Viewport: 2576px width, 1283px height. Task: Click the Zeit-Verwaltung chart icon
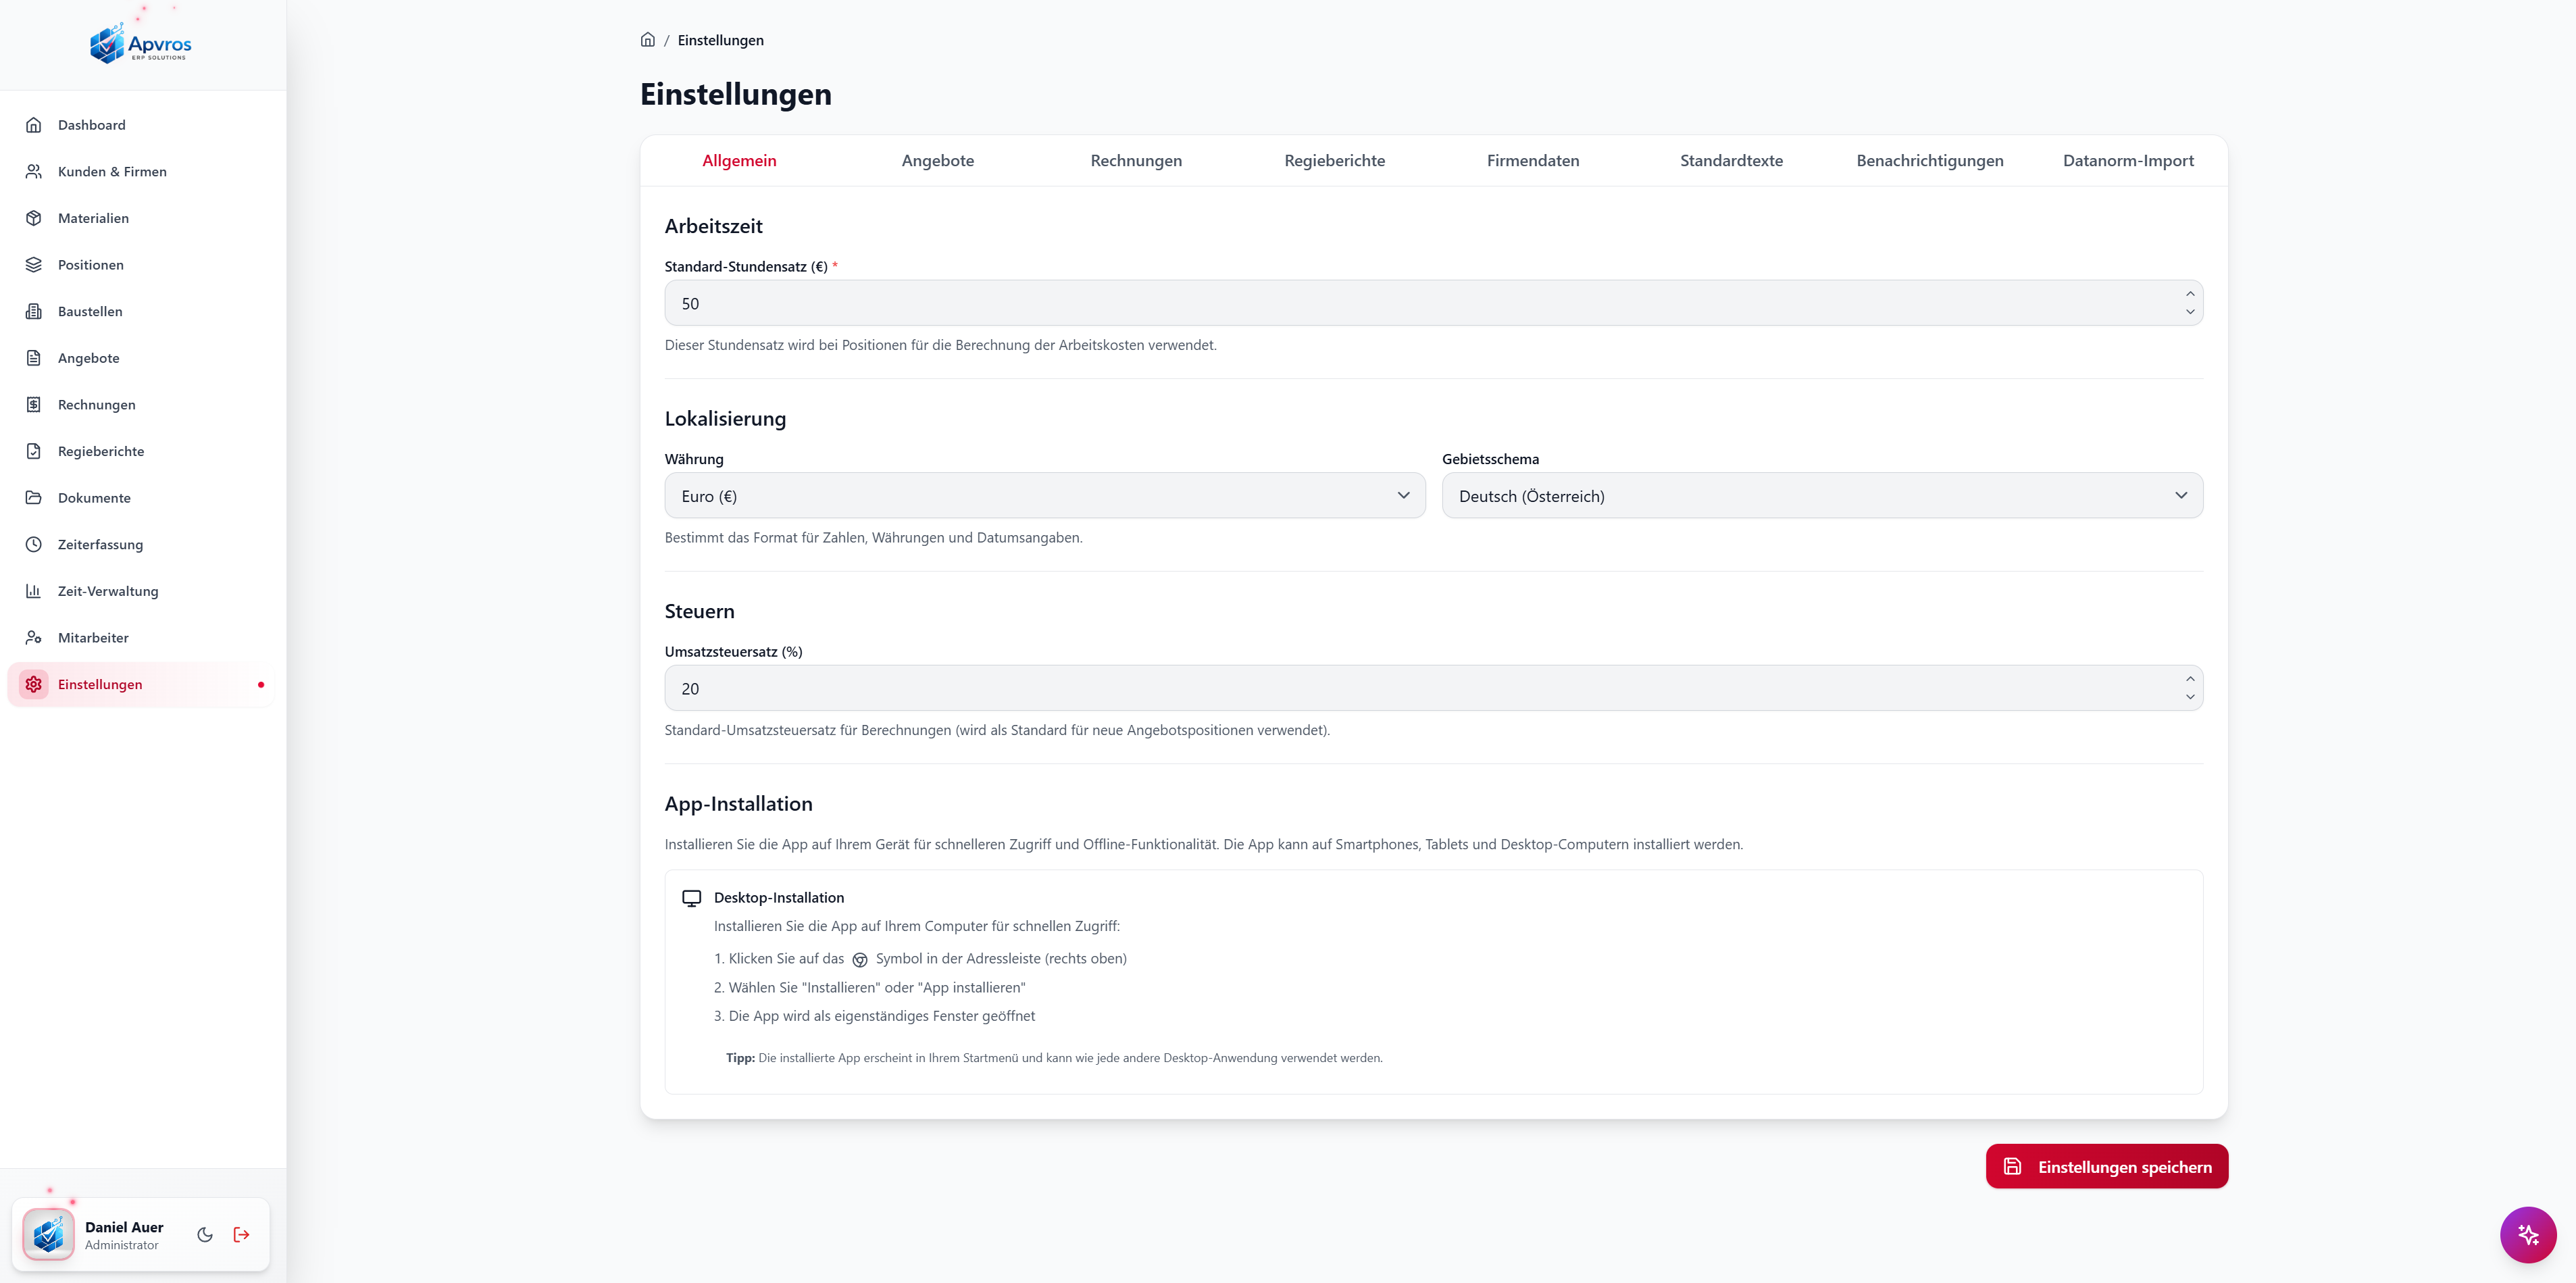click(x=34, y=591)
